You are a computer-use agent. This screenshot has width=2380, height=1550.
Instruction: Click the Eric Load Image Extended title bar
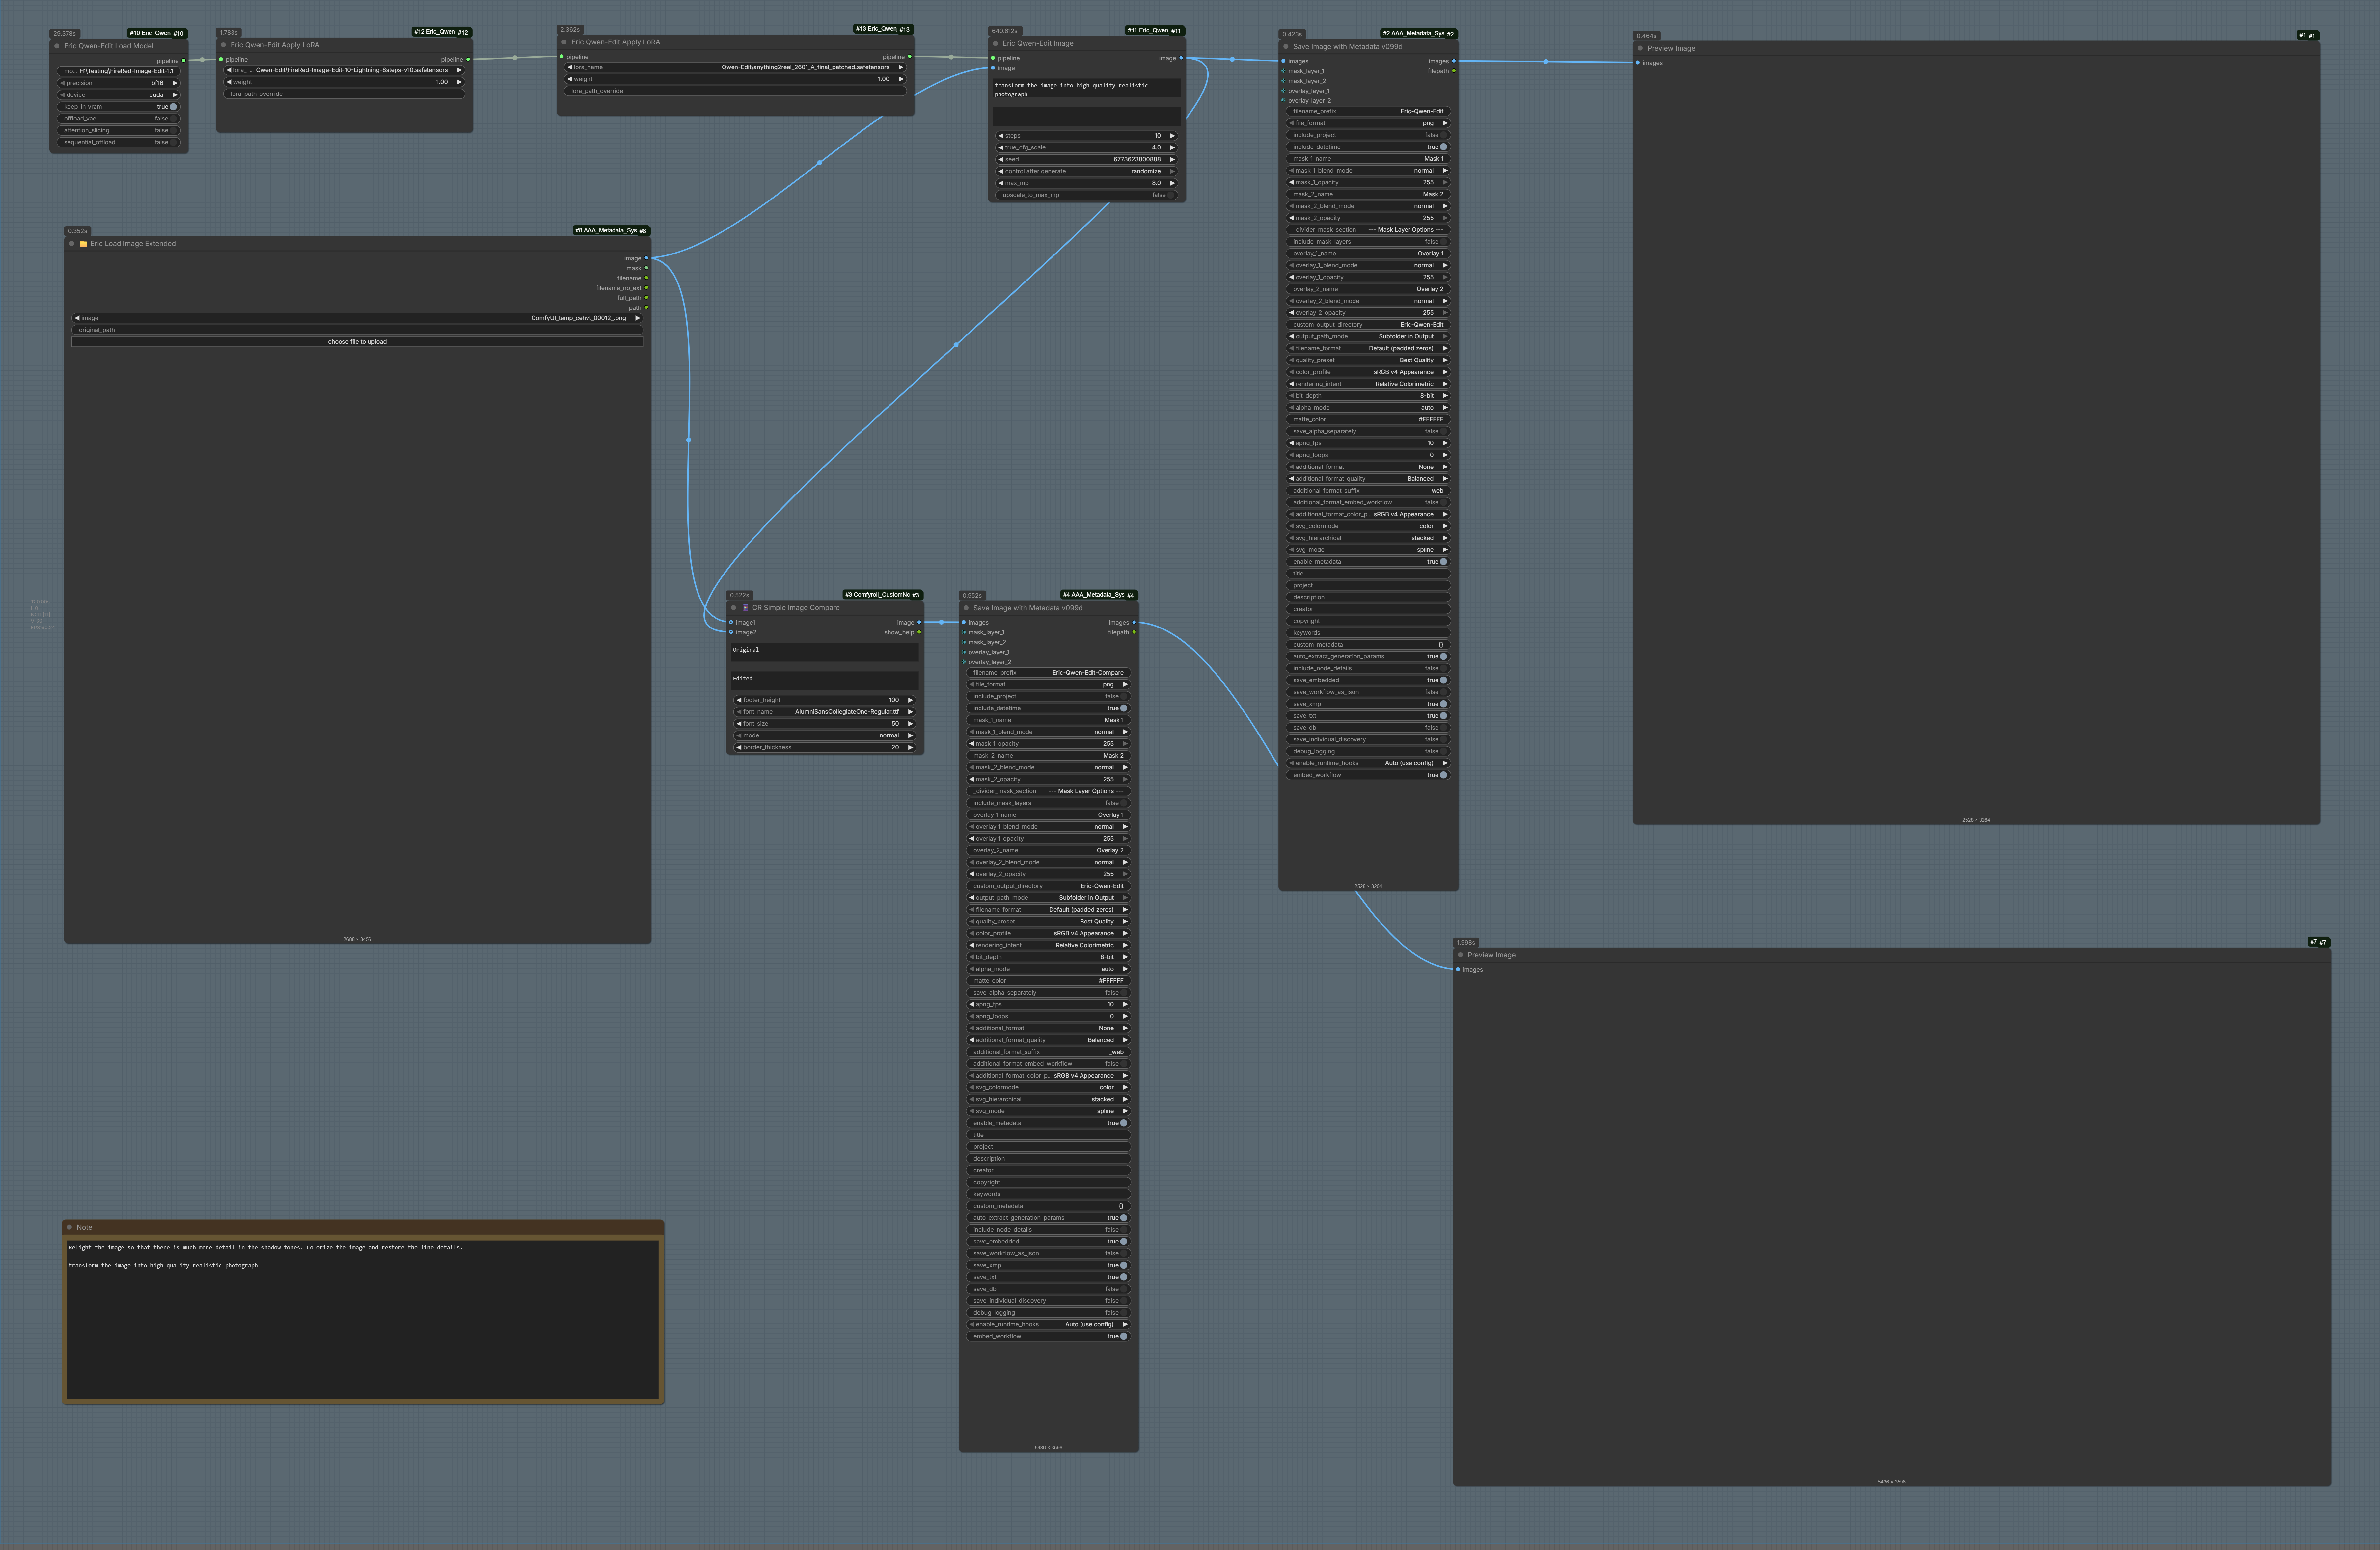click(357, 244)
